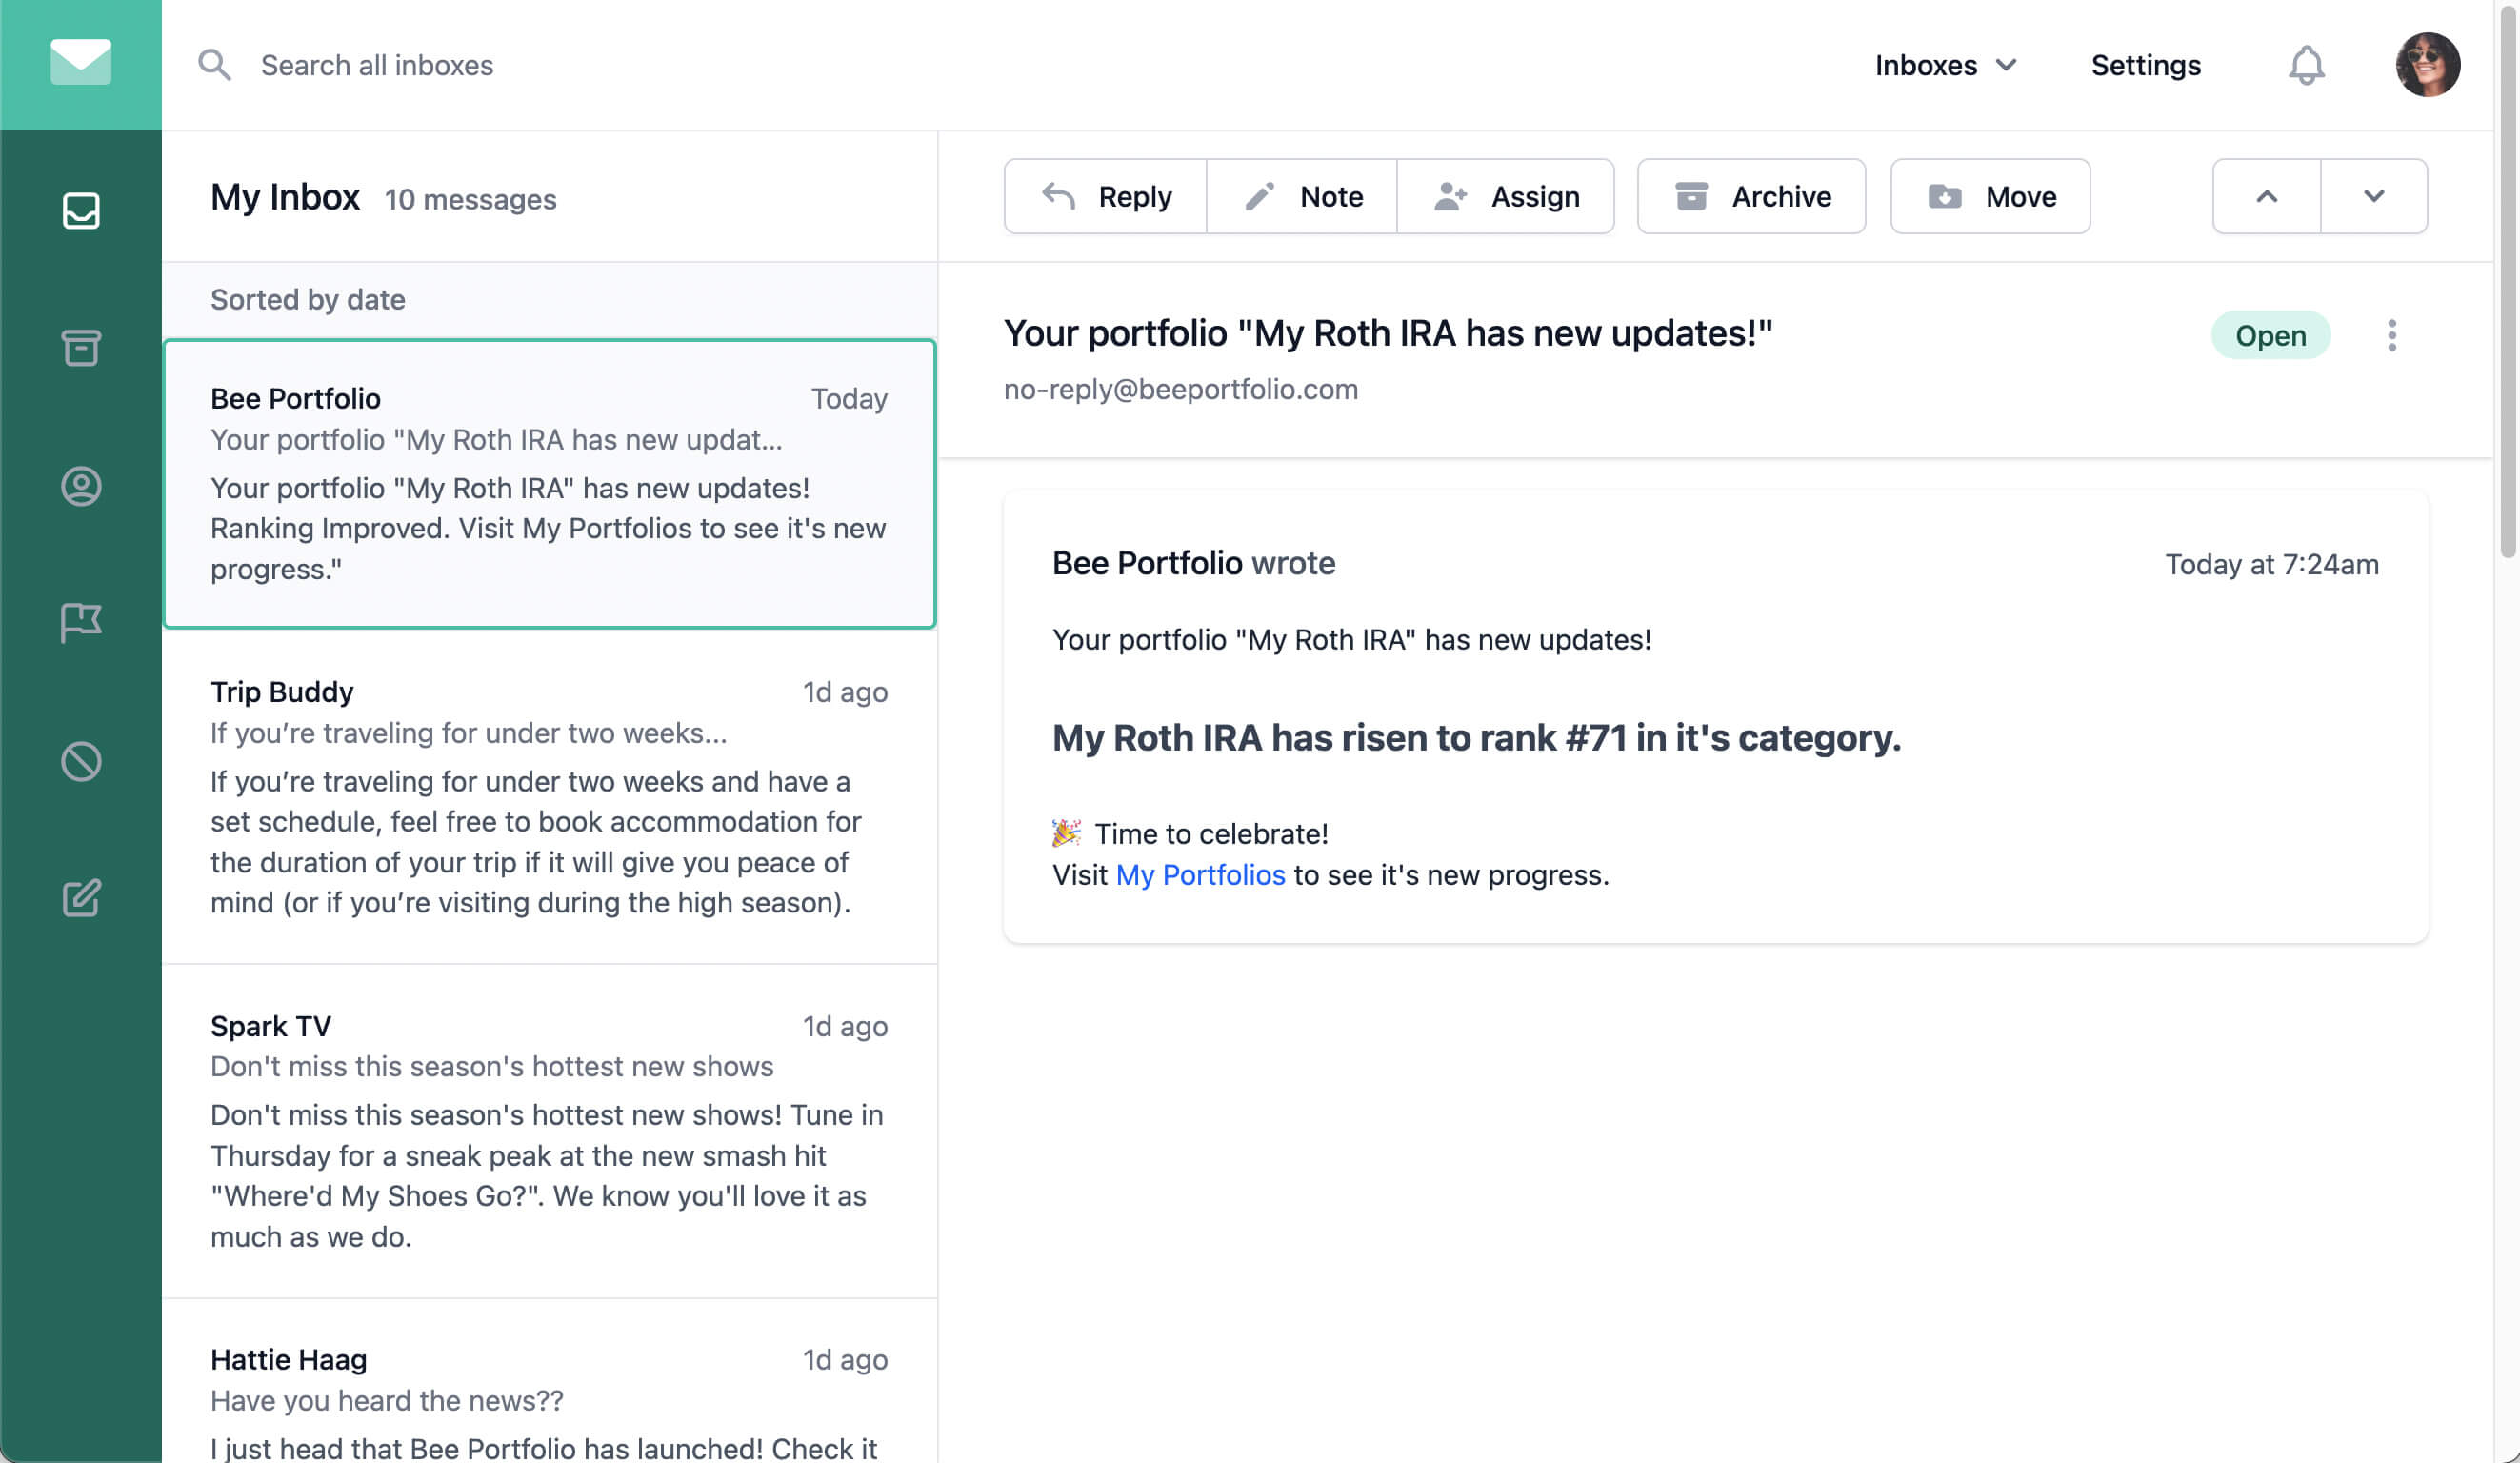Go to next conversation with down chevron

(x=2374, y=196)
